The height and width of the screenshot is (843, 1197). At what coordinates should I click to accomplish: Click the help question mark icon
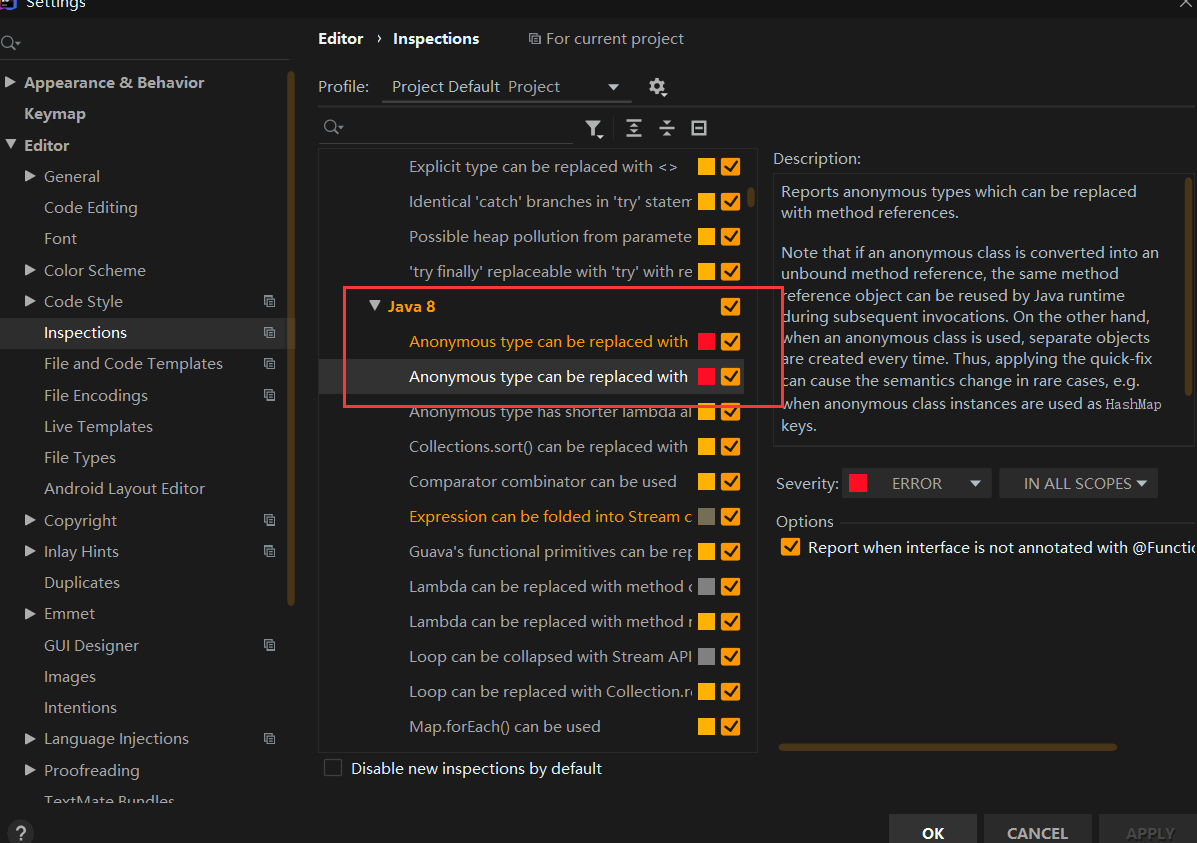click(20, 832)
